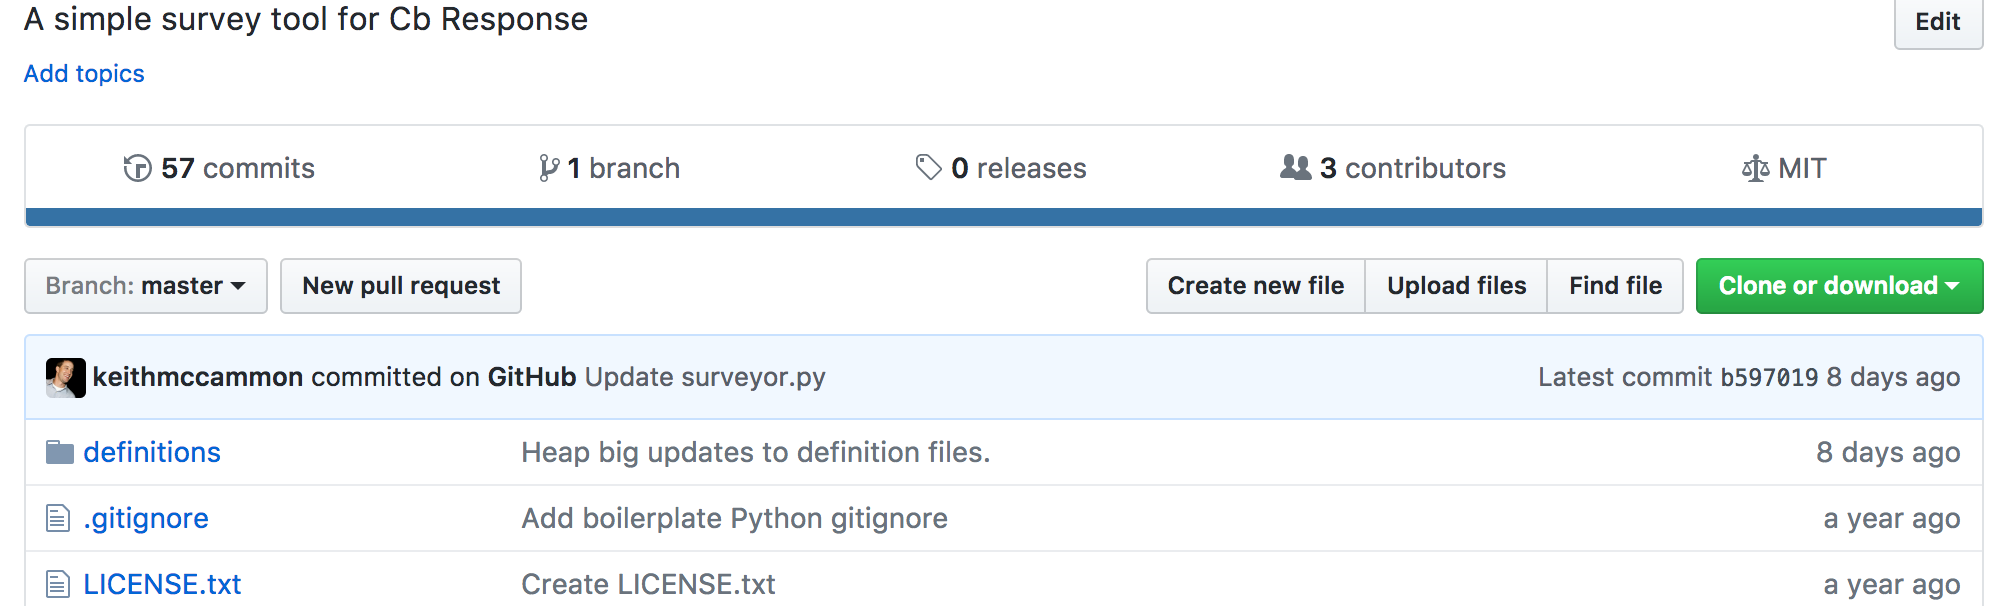Open latest commit b597019 hash

pyautogui.click(x=1768, y=377)
